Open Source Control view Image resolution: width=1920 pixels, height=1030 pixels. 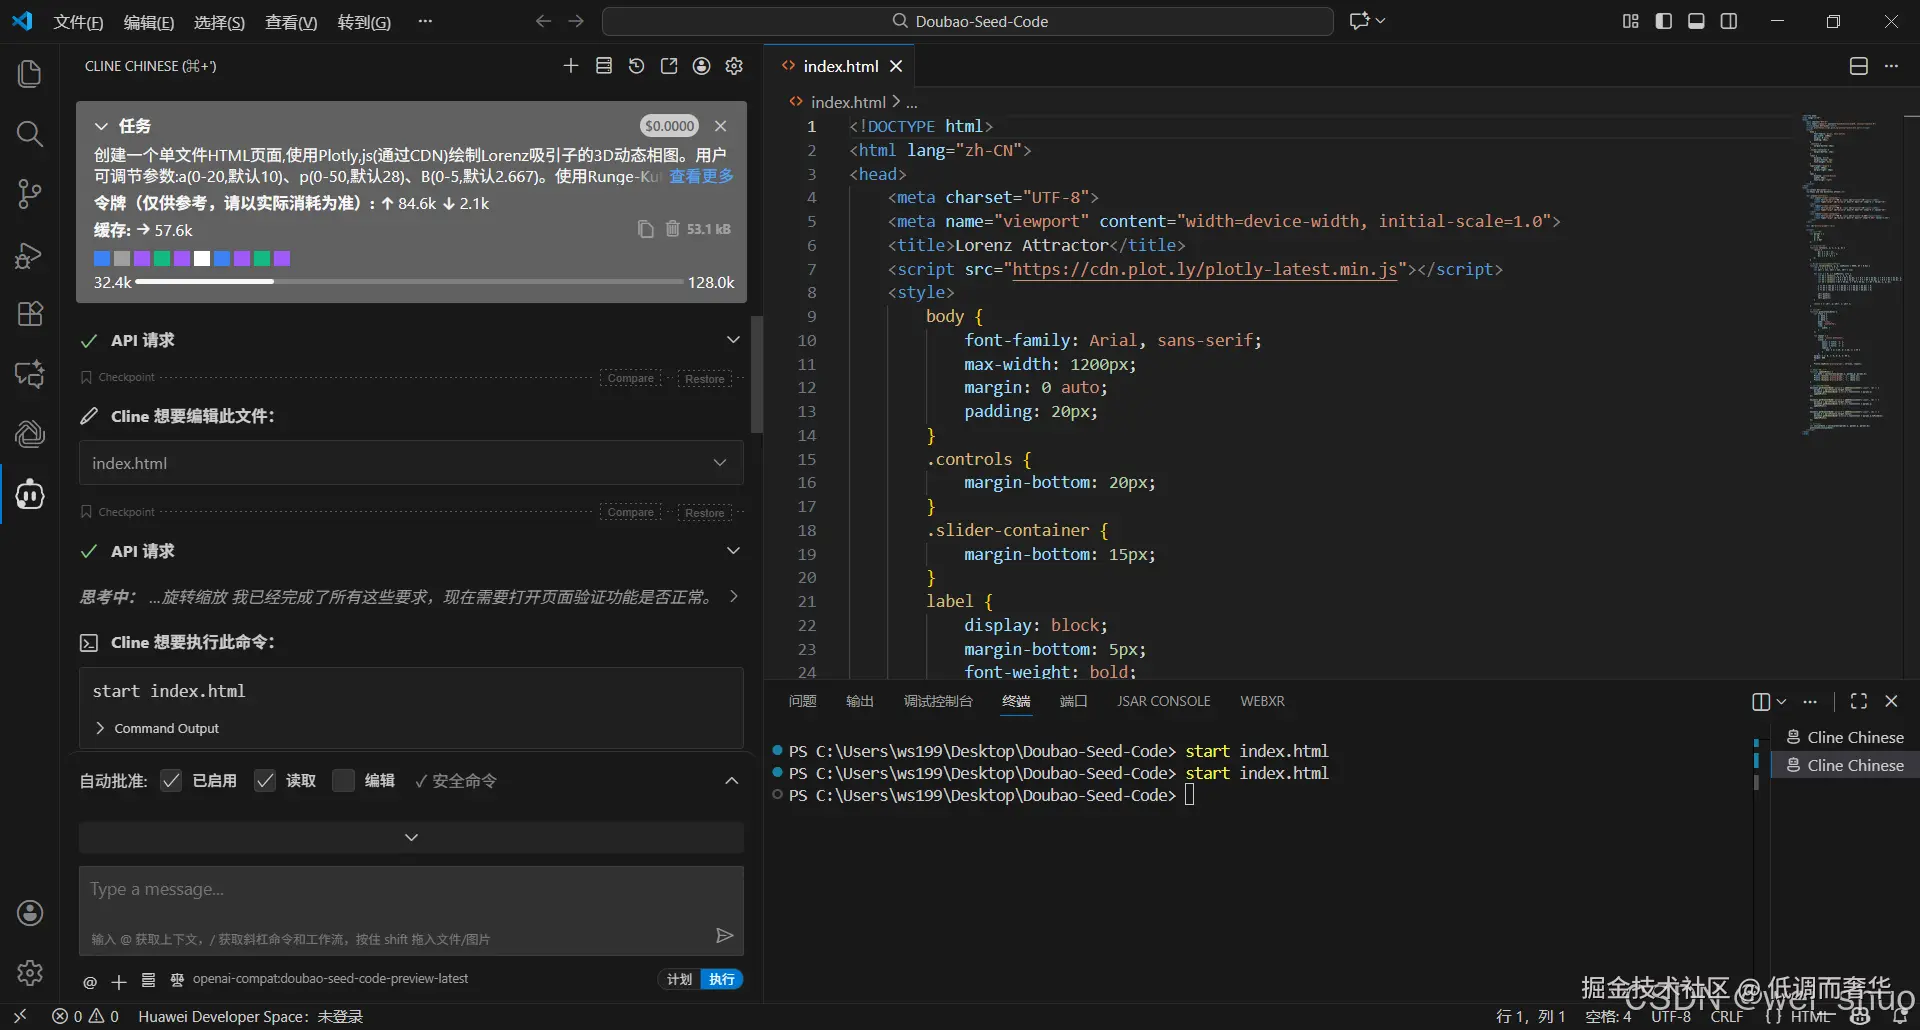pyautogui.click(x=29, y=194)
